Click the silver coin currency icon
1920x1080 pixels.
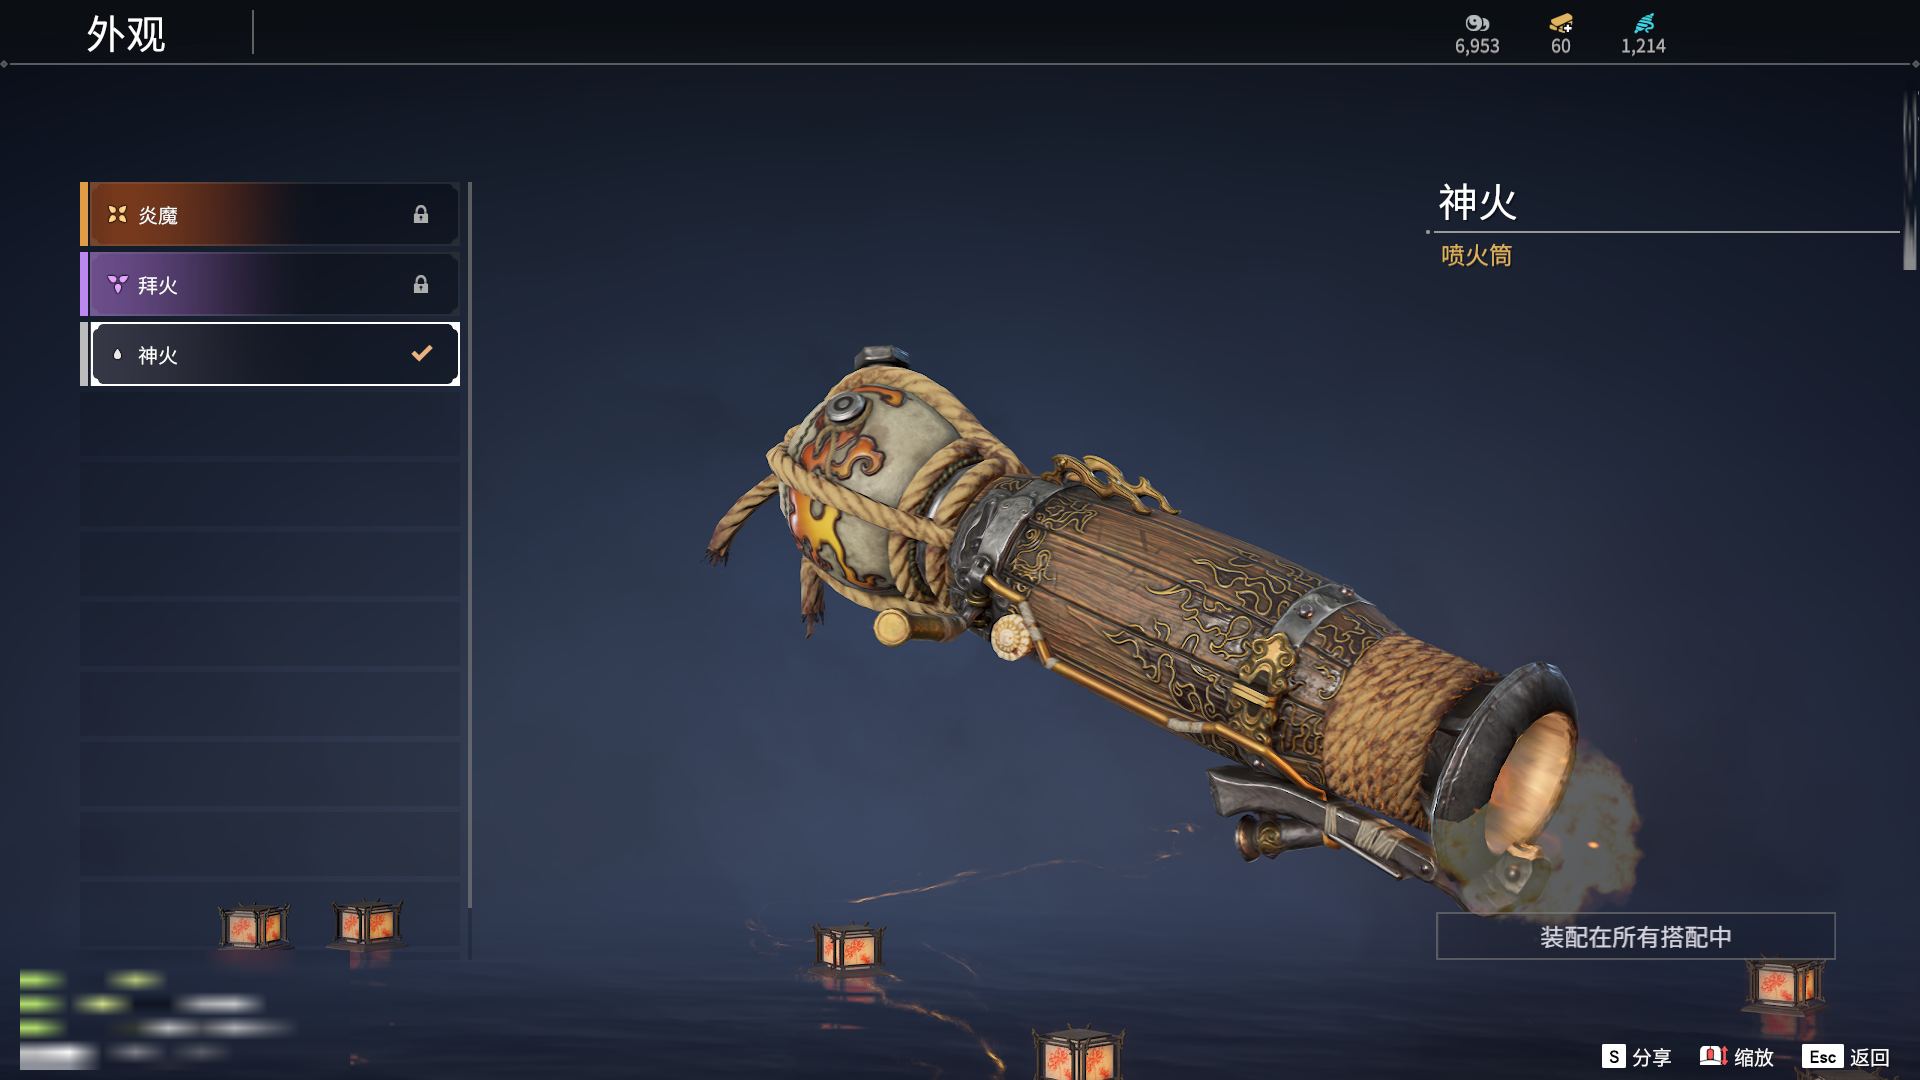pos(1477,23)
